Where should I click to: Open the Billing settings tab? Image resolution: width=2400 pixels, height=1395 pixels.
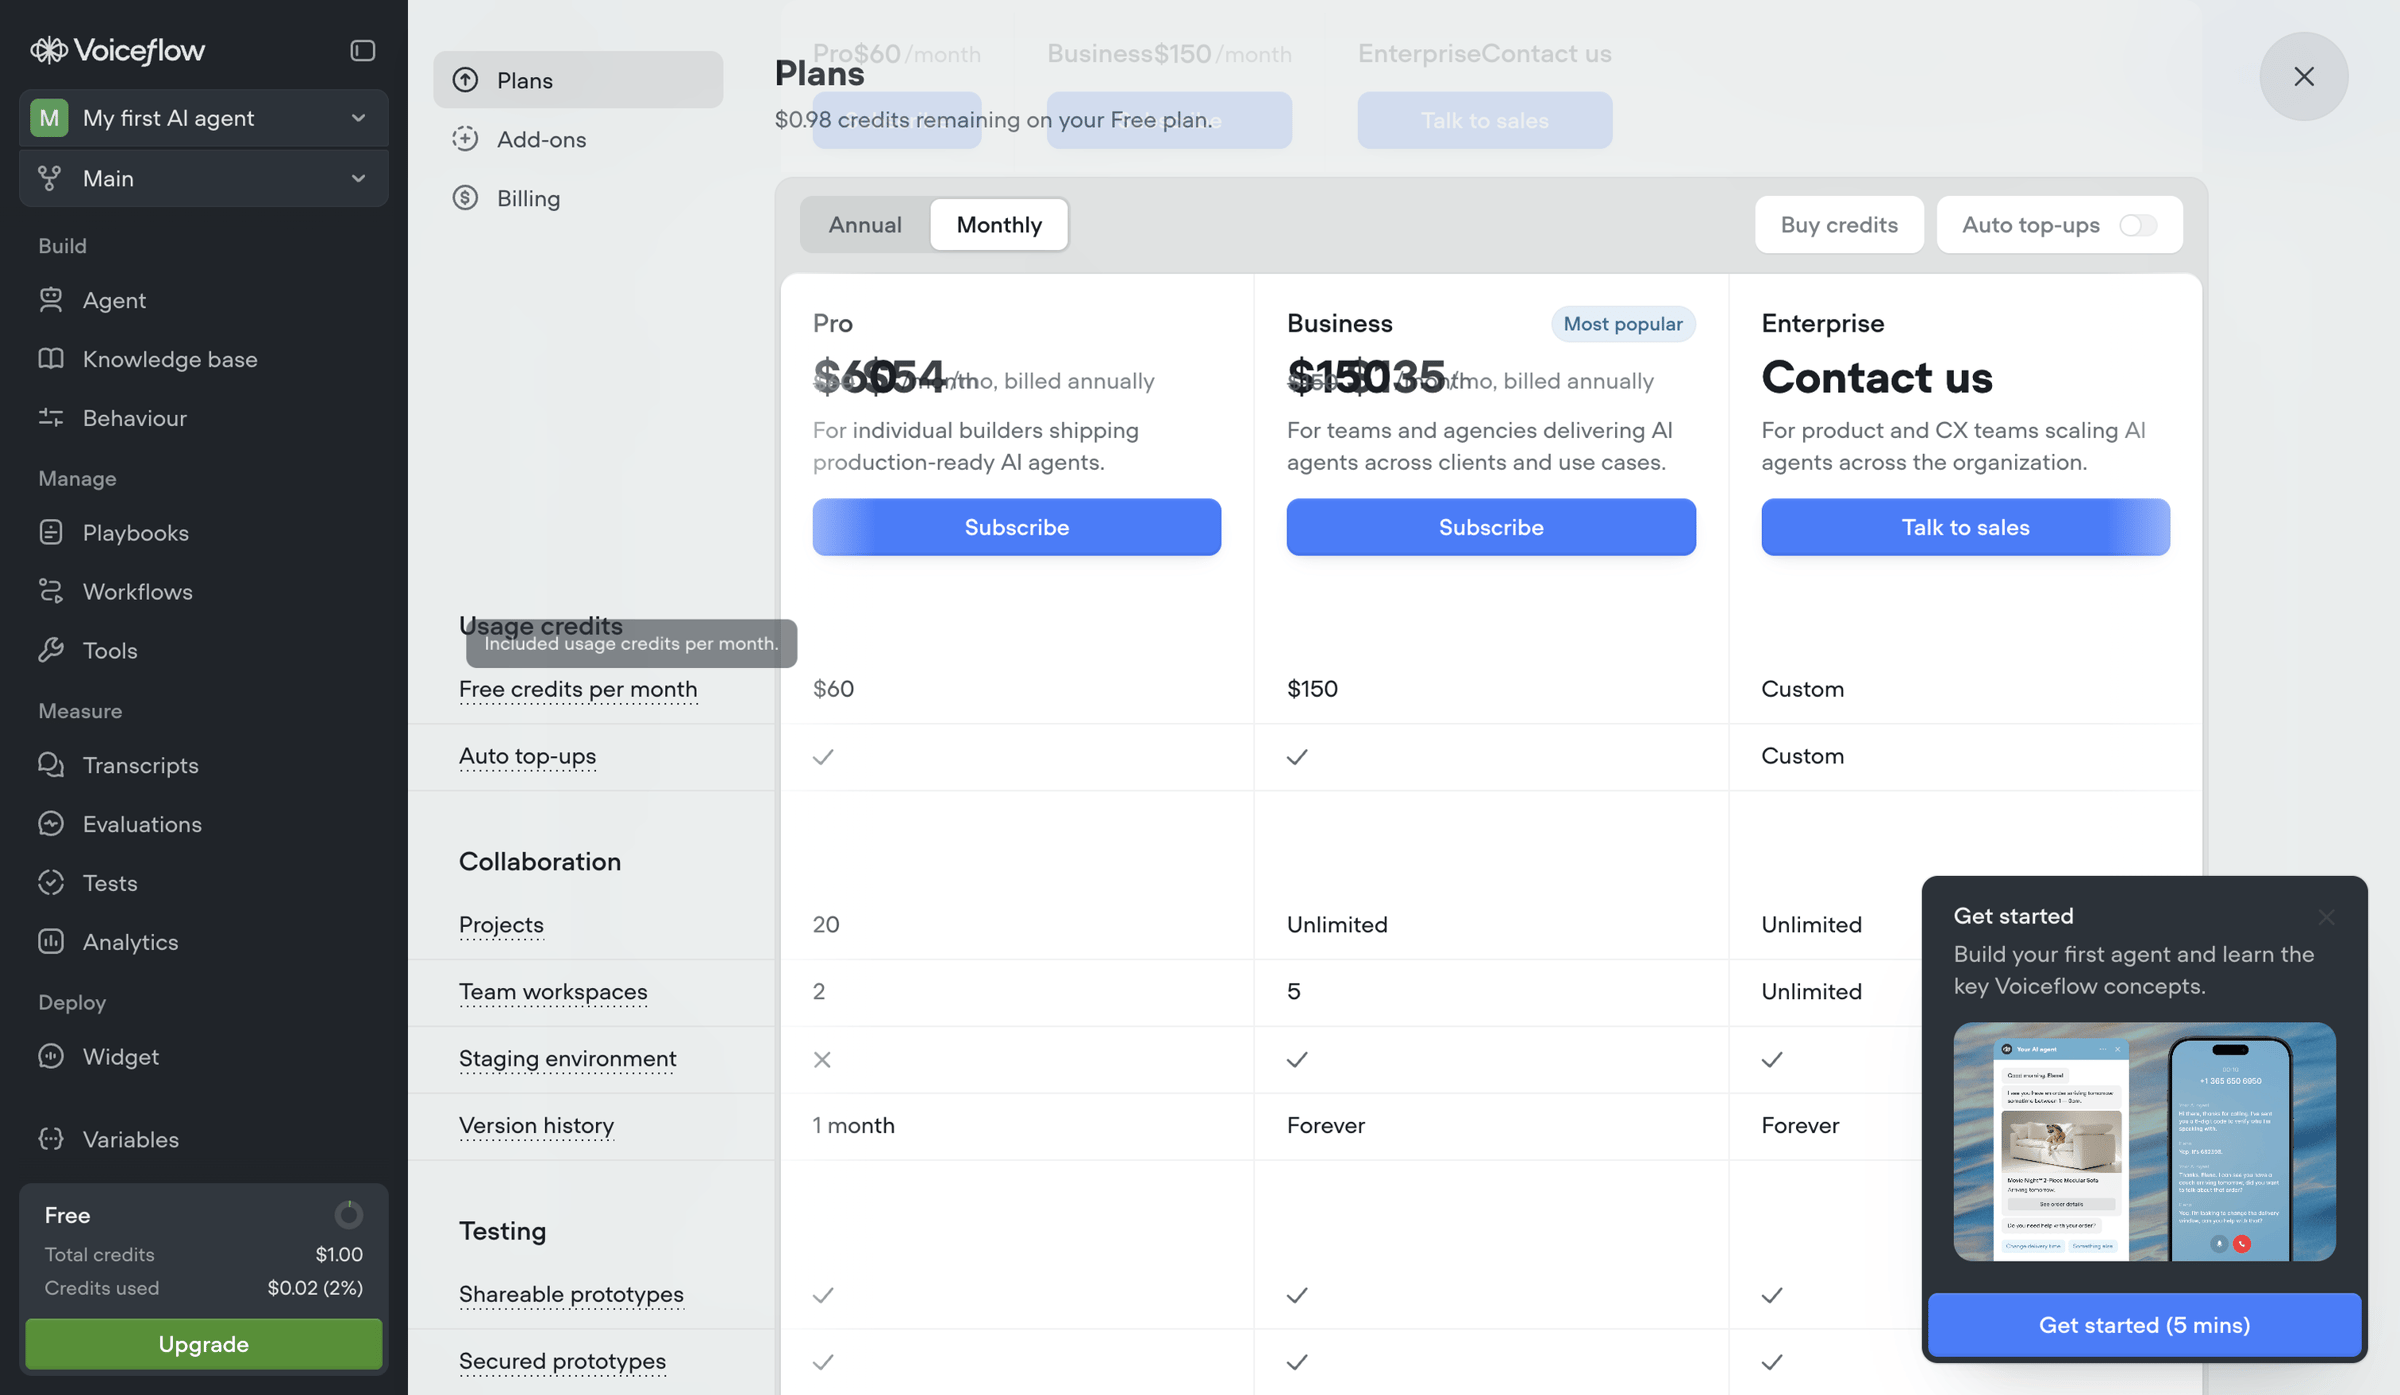pos(578,198)
